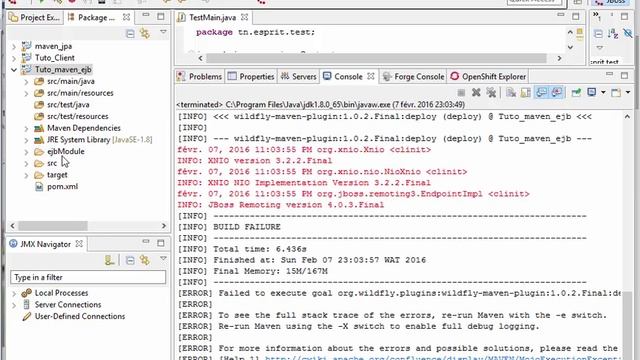Collapse all in Package Explorer toolbar
640x360 pixels.
tap(130, 33)
